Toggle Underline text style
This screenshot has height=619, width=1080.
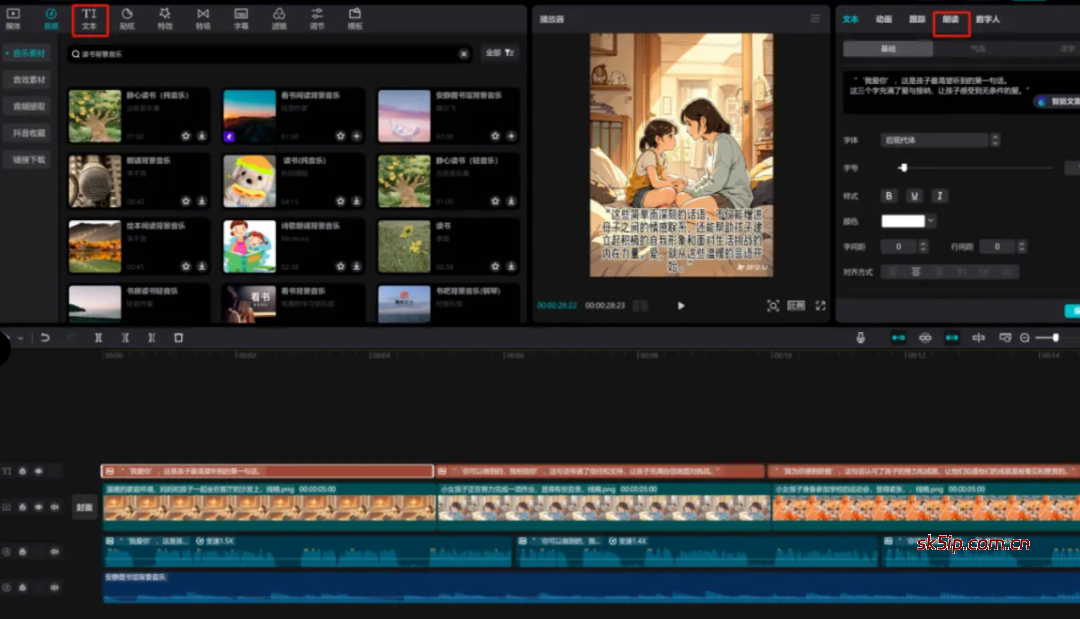(915, 196)
